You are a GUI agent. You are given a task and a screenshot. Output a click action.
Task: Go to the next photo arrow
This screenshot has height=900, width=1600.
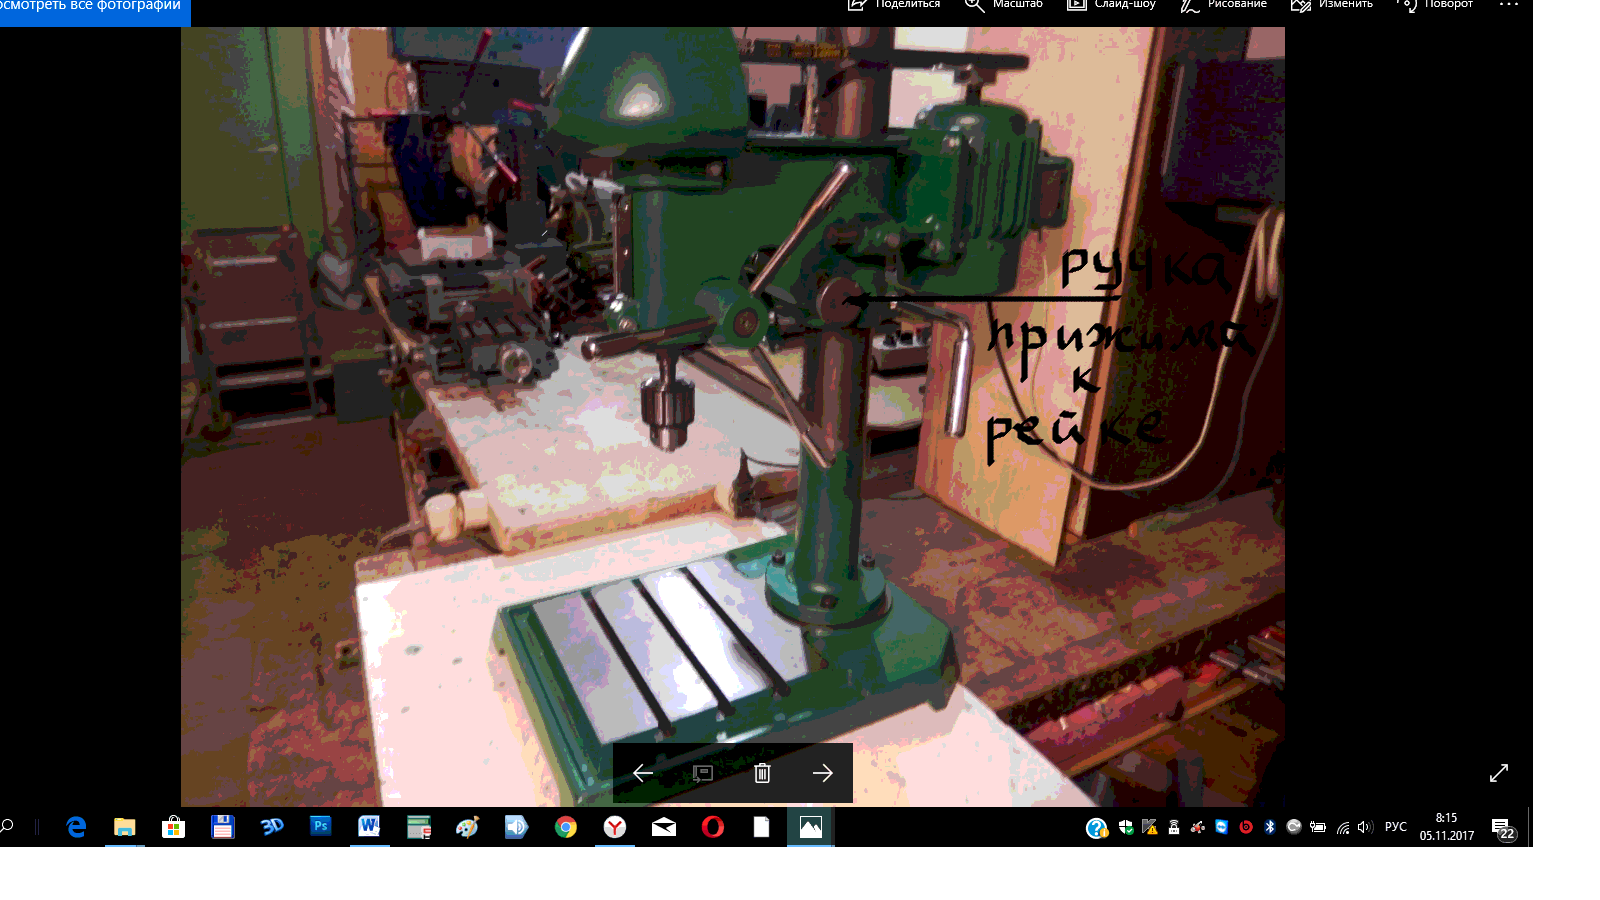pos(822,773)
